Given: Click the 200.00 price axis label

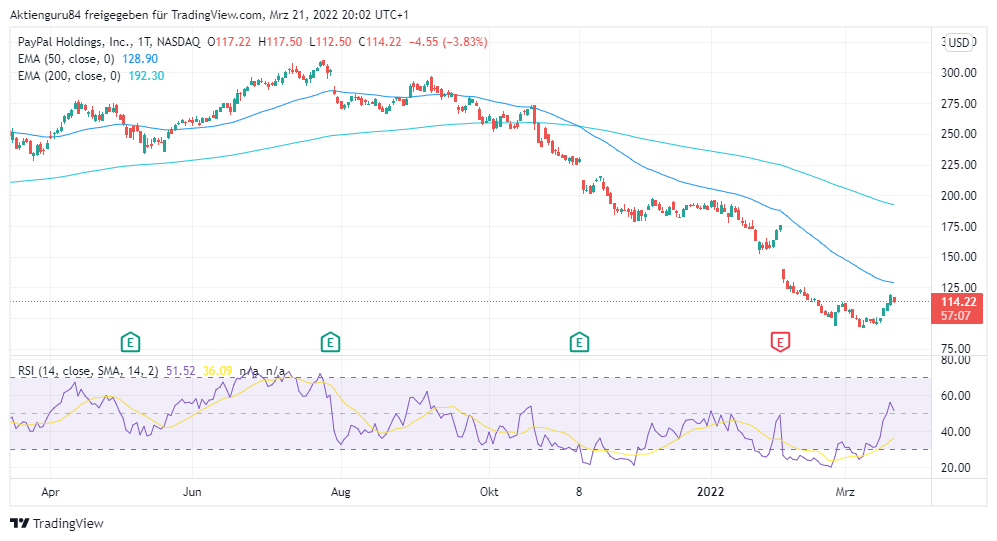Looking at the screenshot, I should tap(959, 196).
